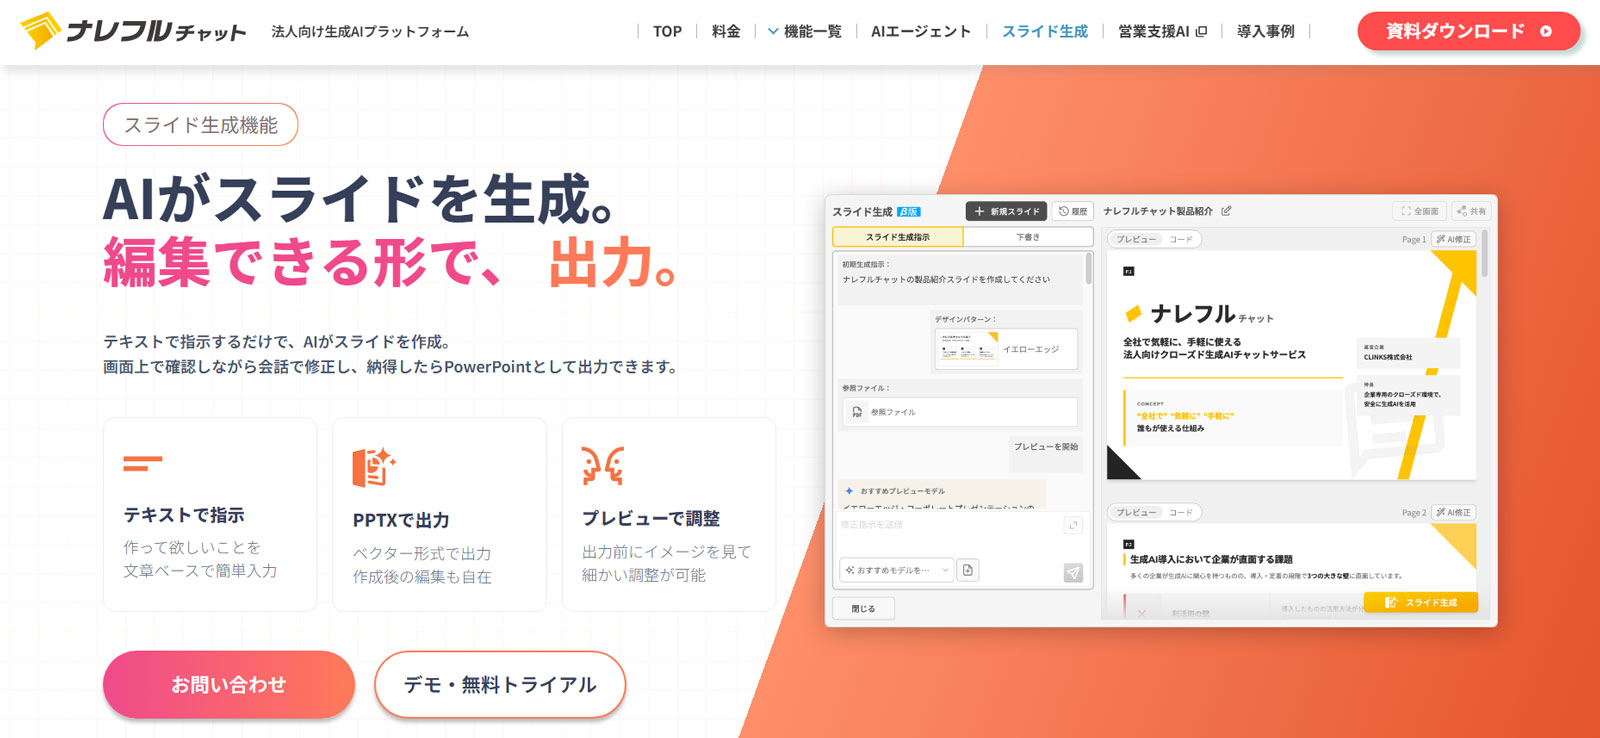Click the お問い合わせ button
This screenshot has height=738, width=1600.
click(x=229, y=685)
